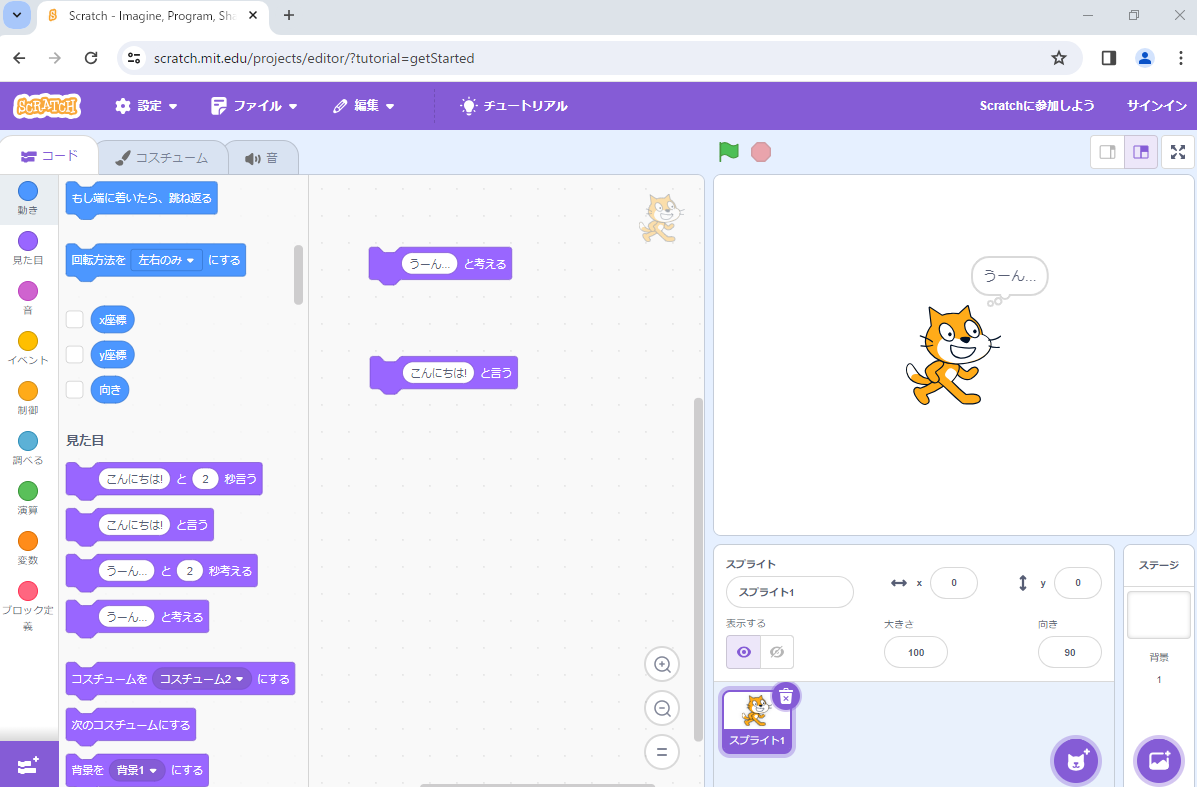The height and width of the screenshot is (787, 1197).
Task: Select the 音 sound category circle
Action: [28, 291]
